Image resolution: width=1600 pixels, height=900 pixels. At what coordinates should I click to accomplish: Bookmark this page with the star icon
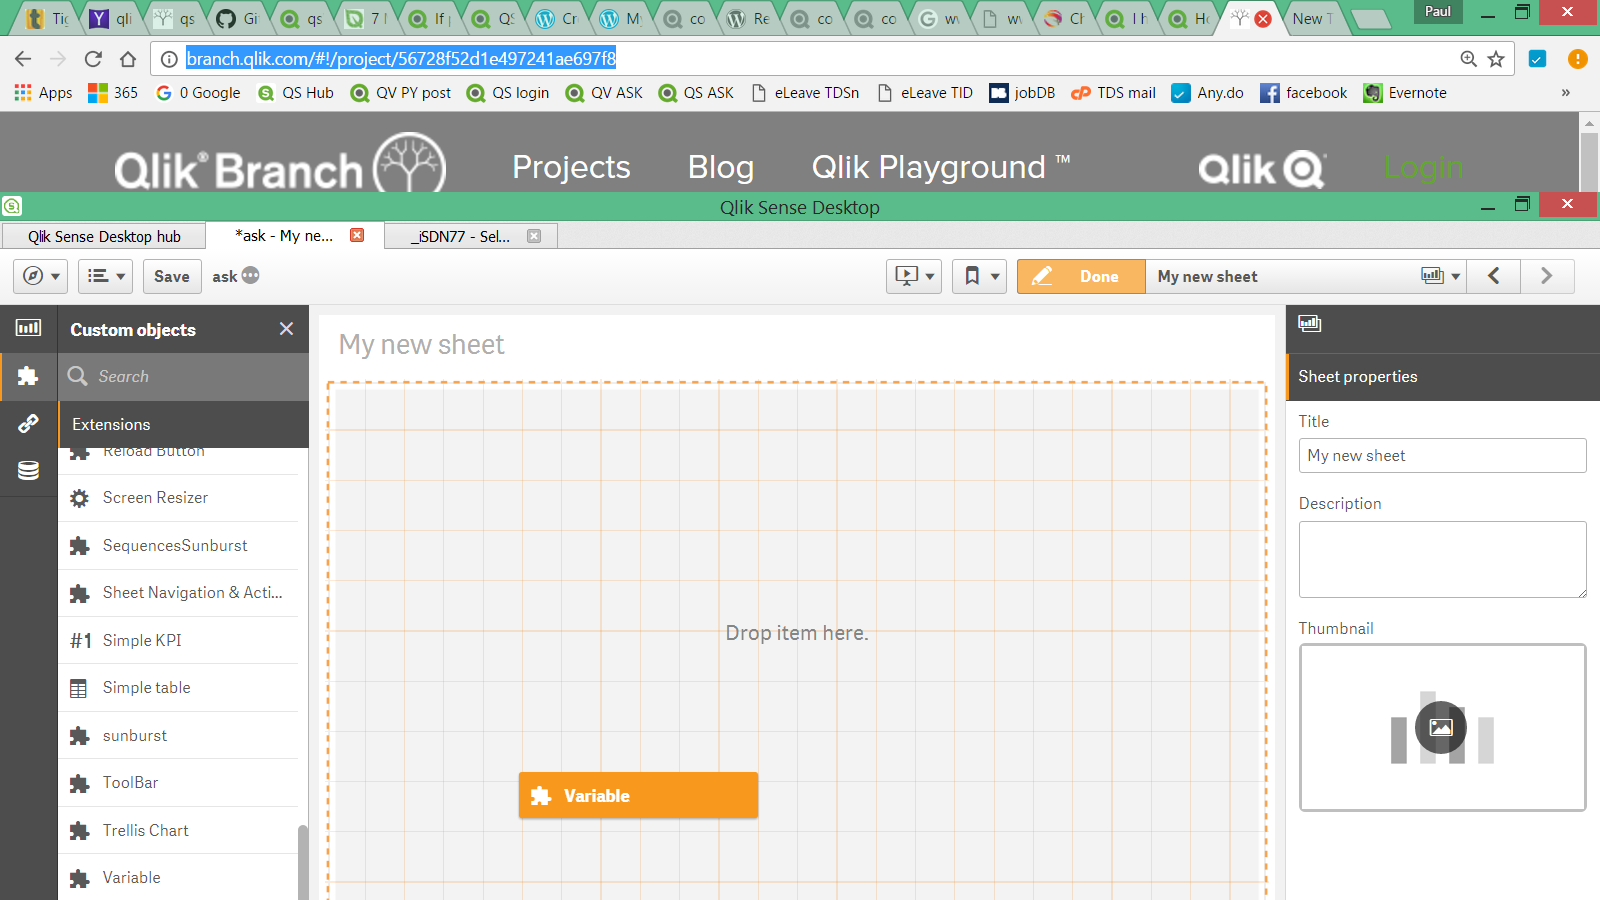(1496, 59)
